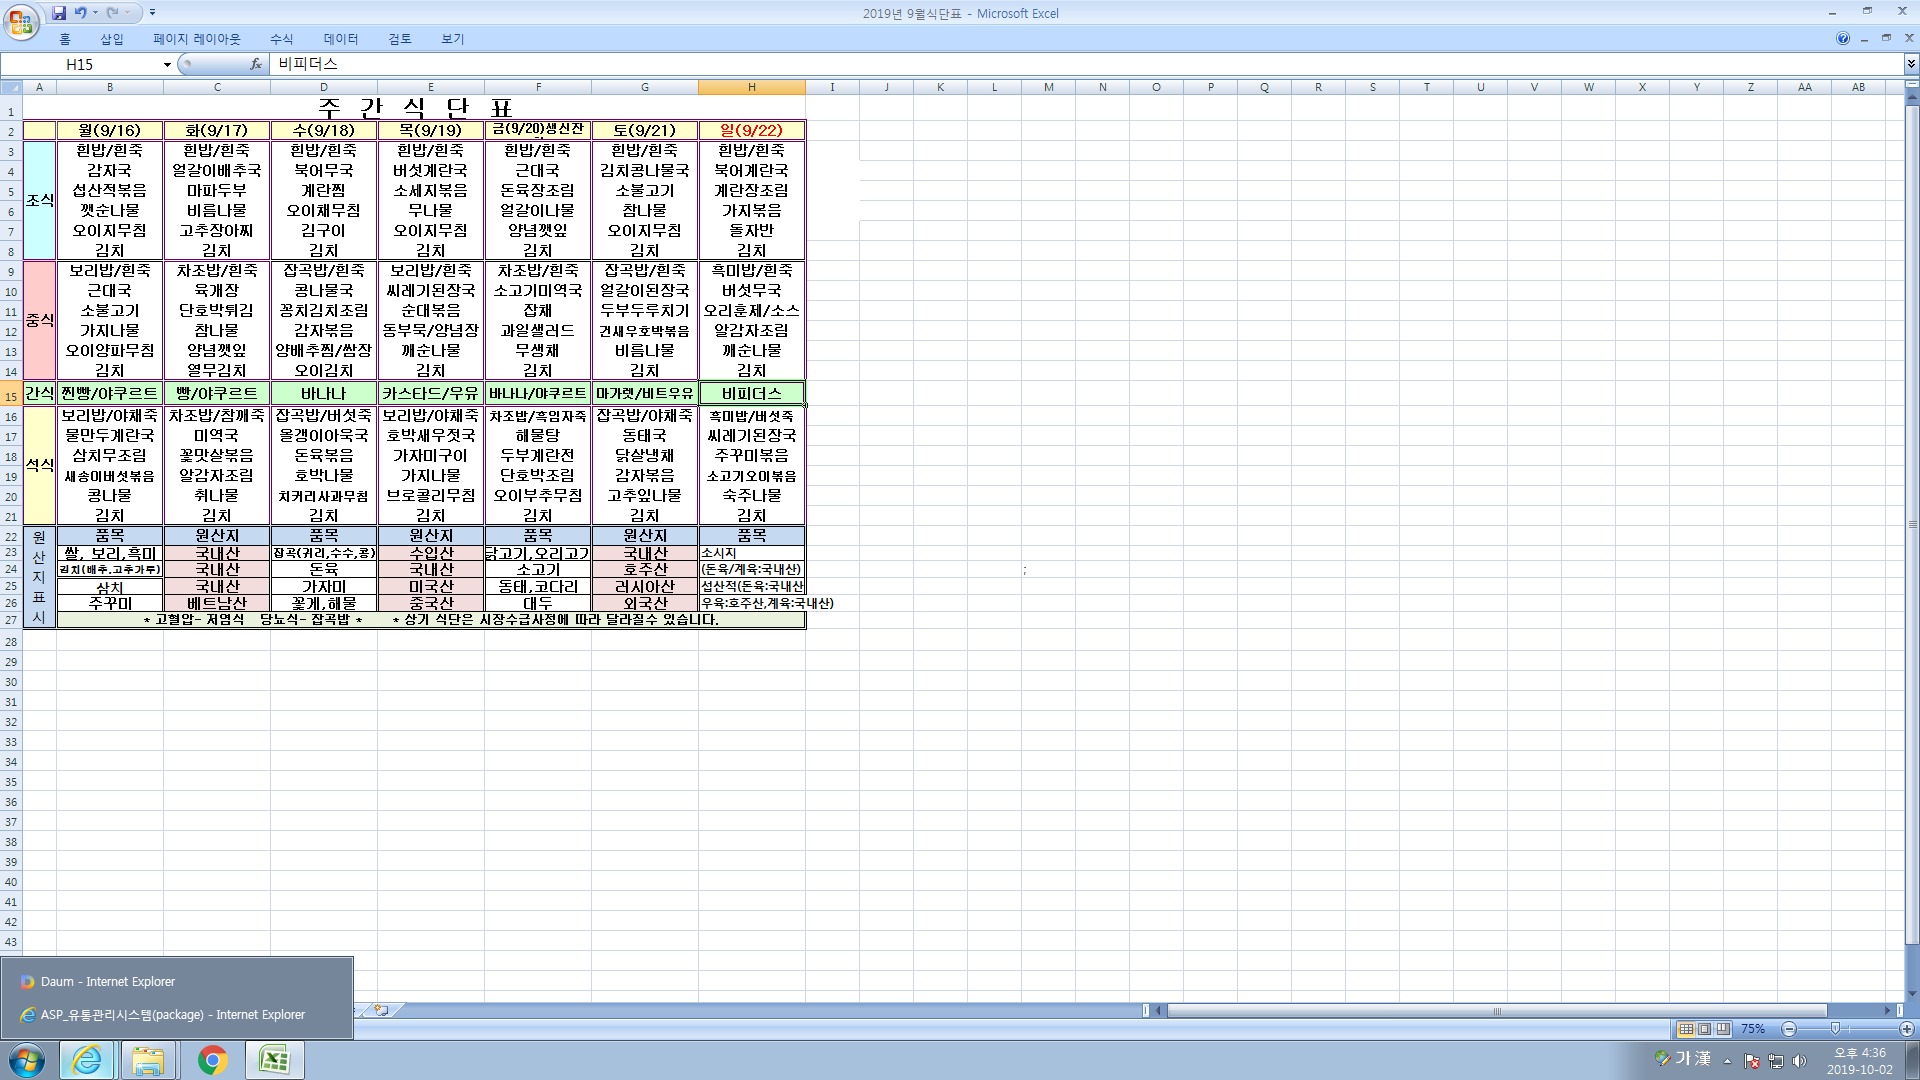Click the zoom in plus button
This screenshot has width=1920, height=1080.
point(1906,1029)
